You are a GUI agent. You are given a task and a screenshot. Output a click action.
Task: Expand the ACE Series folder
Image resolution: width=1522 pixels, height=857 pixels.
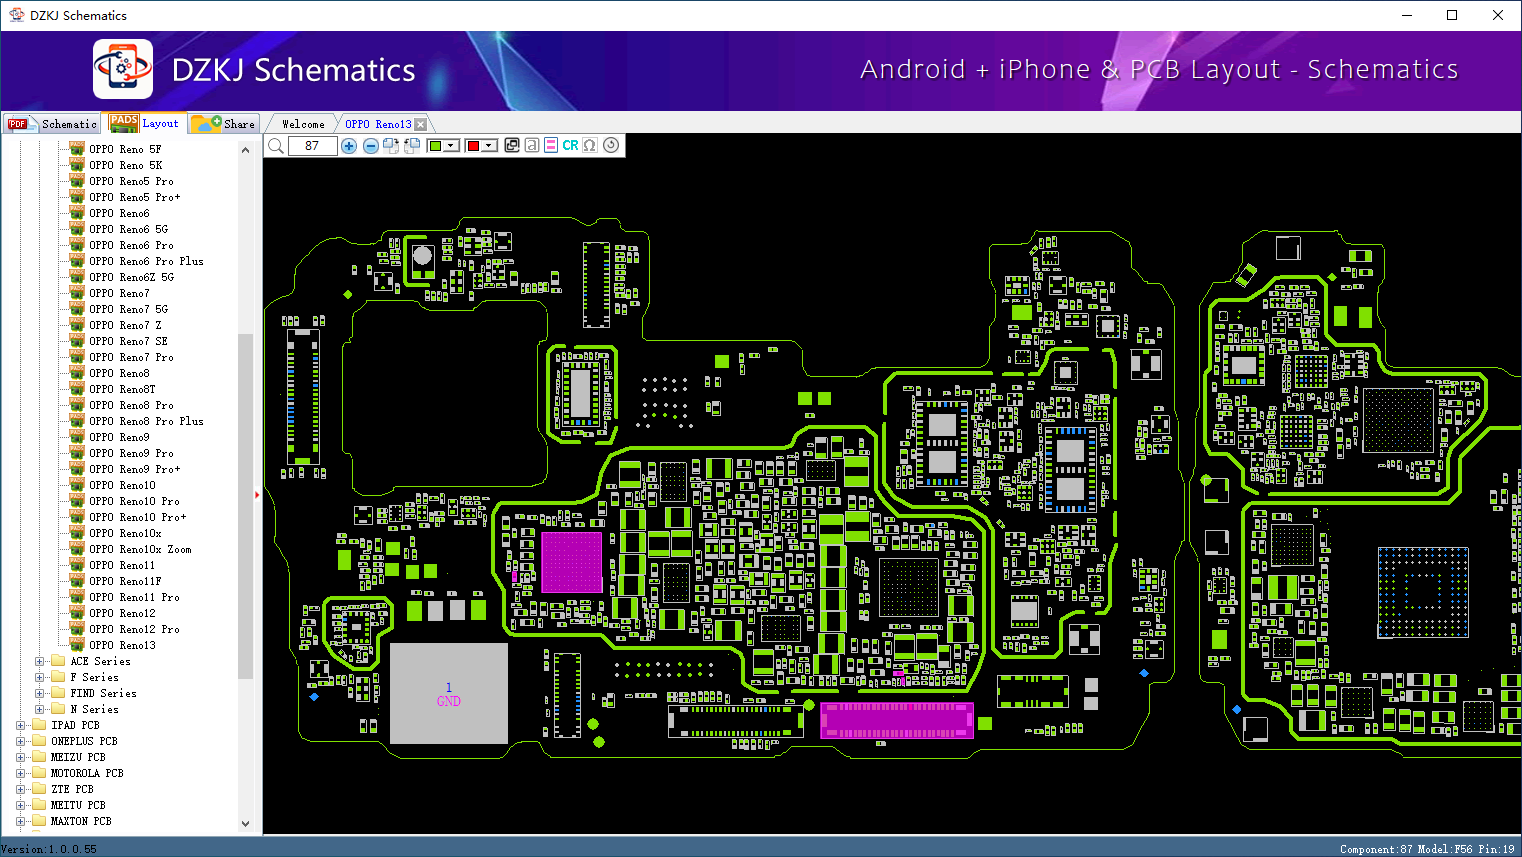click(x=39, y=661)
